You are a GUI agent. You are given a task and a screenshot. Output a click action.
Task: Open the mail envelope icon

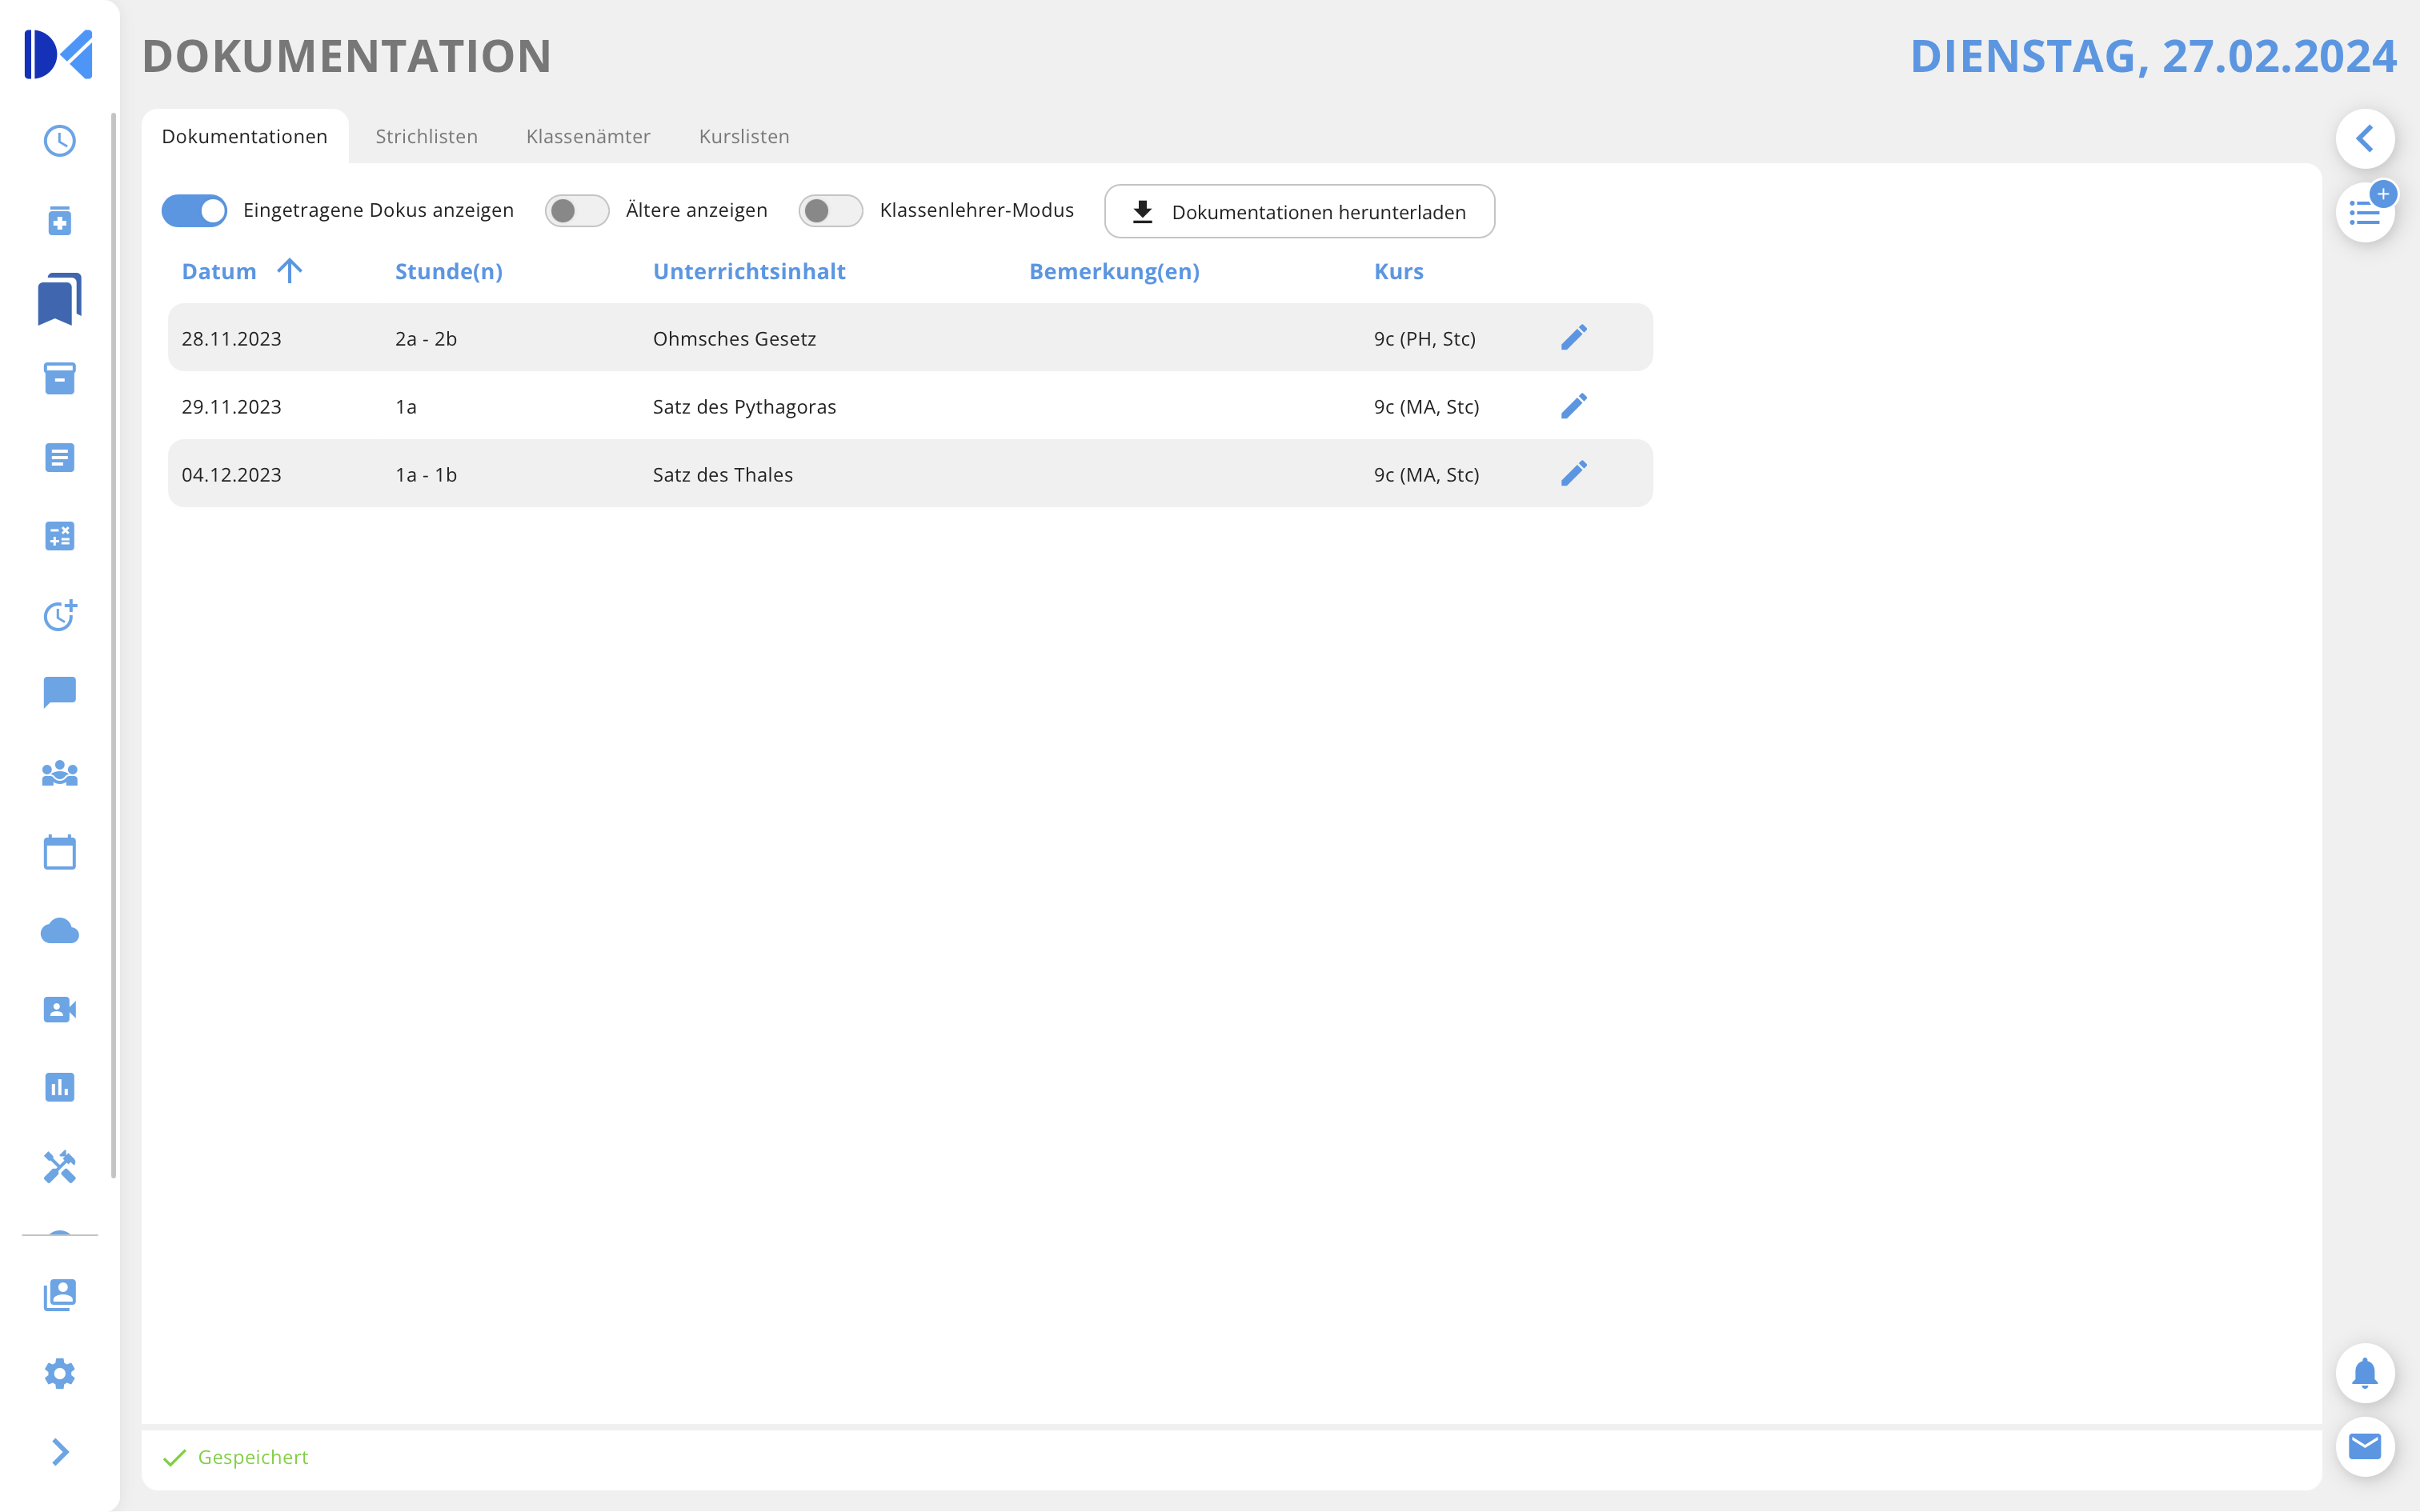tap(2364, 1446)
